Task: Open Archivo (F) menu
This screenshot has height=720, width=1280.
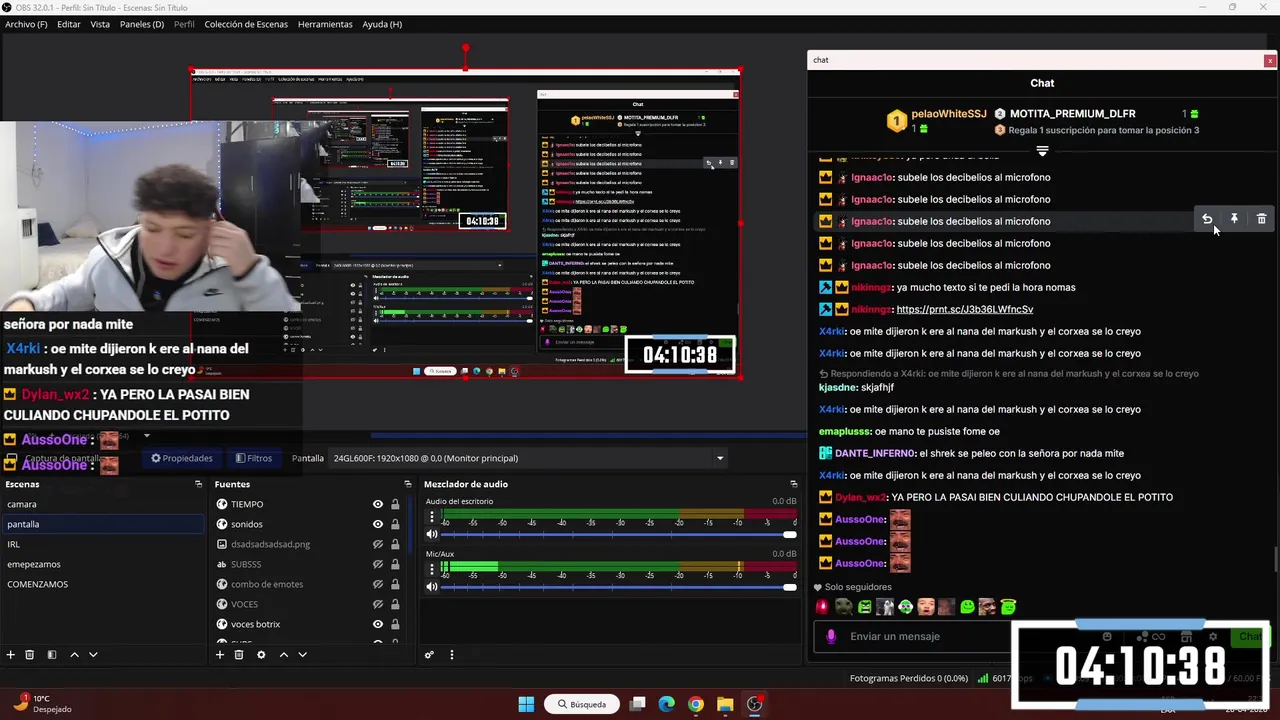Action: [x=26, y=24]
